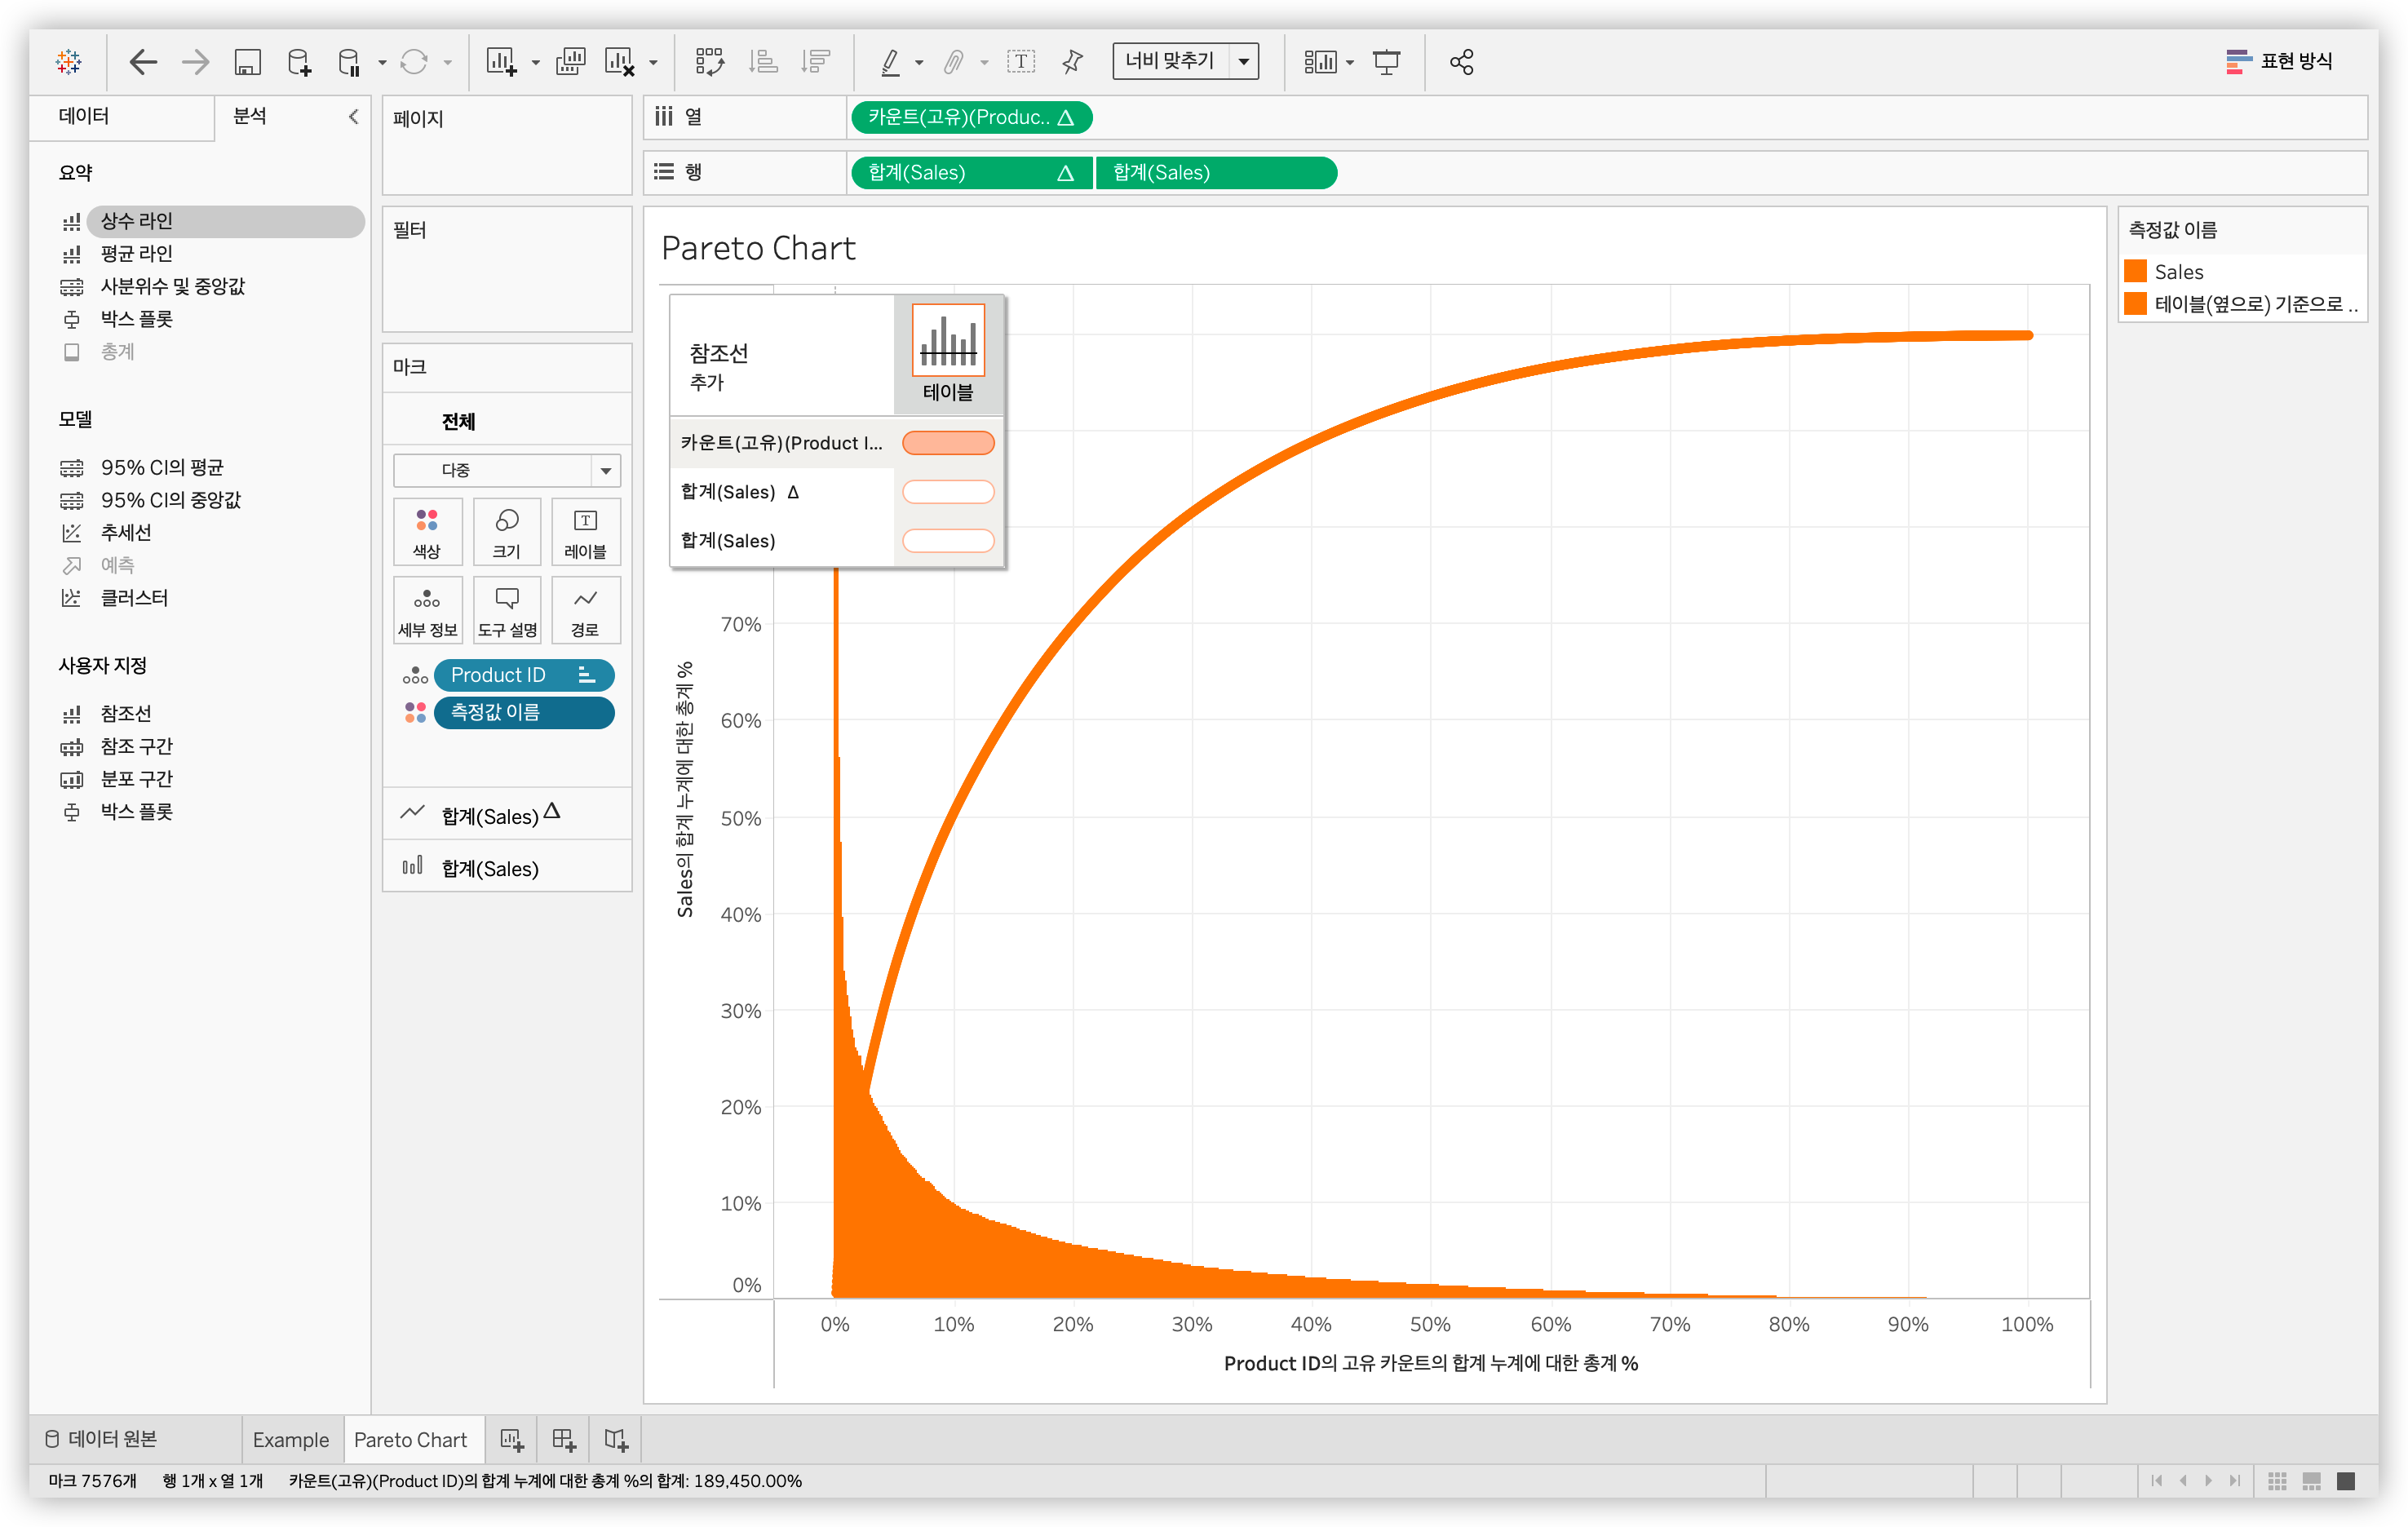Click the Add new data source icon

pos(298,62)
